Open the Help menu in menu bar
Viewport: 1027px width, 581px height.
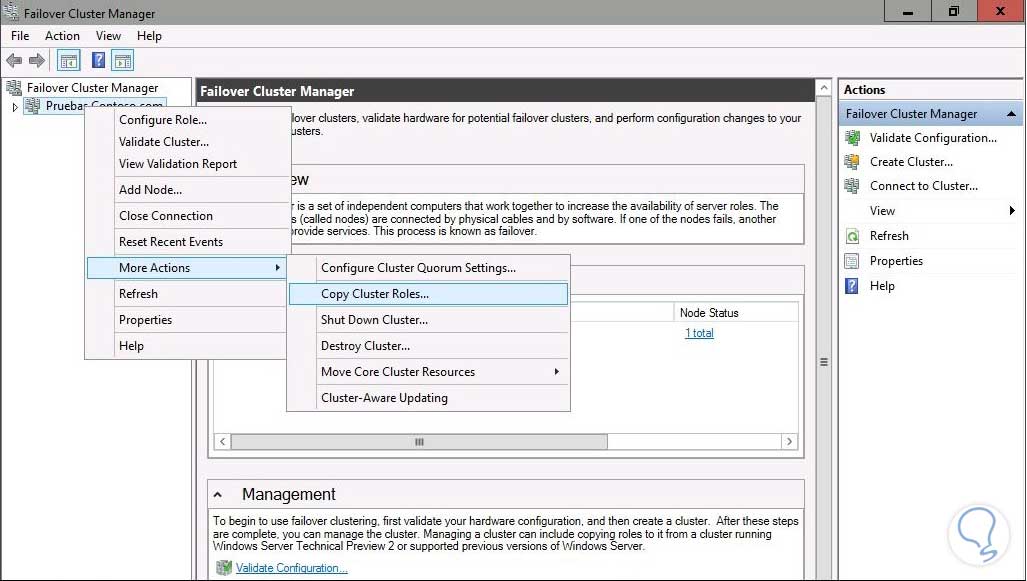click(149, 36)
